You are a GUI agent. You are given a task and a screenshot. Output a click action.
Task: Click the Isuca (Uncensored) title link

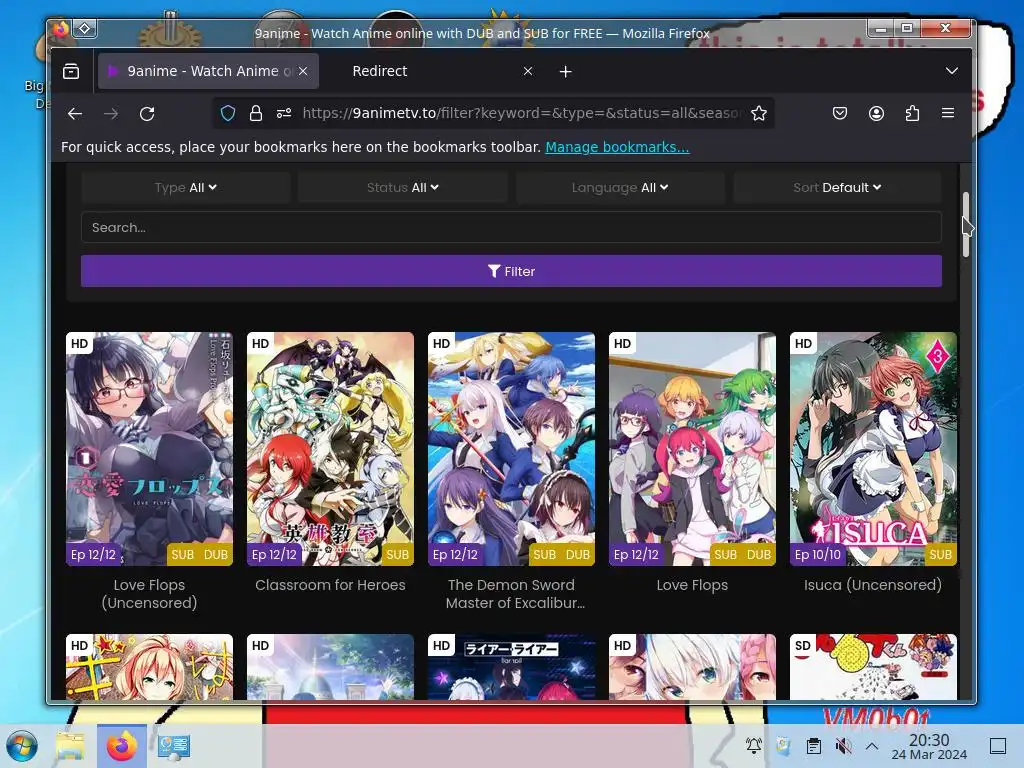coord(873,585)
